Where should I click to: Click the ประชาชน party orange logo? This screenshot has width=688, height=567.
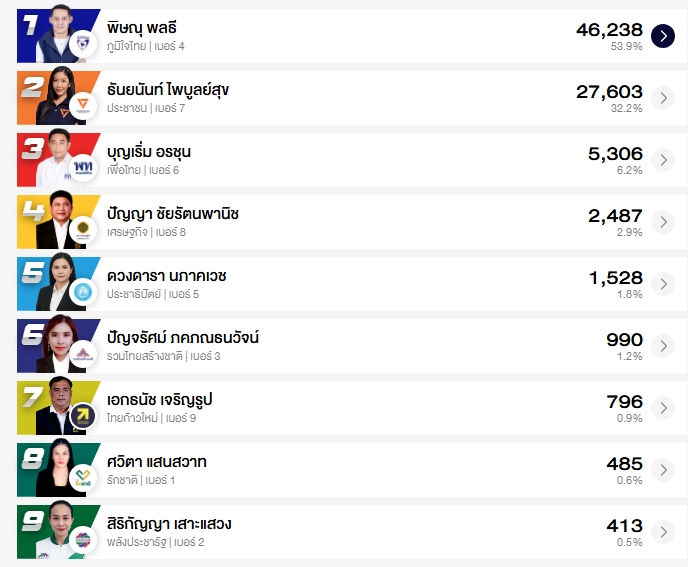click(83, 107)
